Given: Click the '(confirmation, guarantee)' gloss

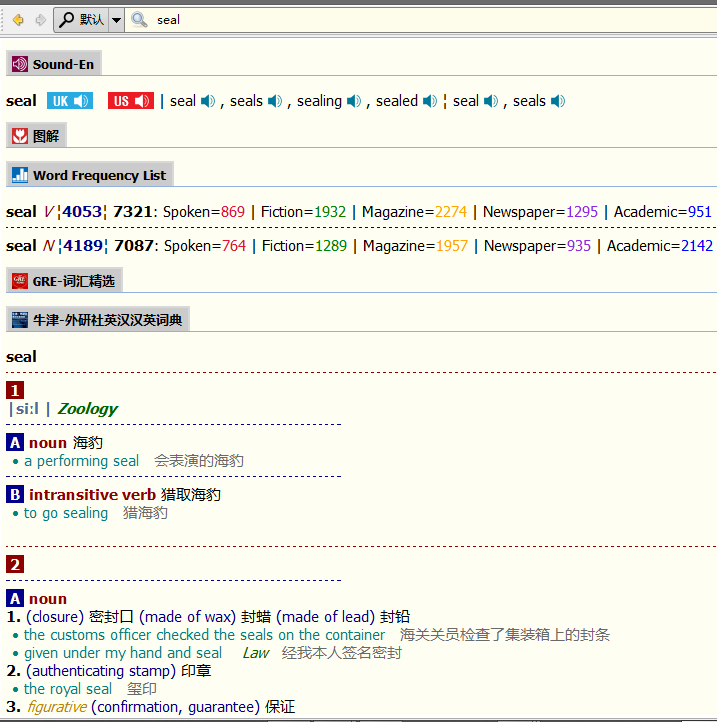Looking at the screenshot, I should [175, 707].
